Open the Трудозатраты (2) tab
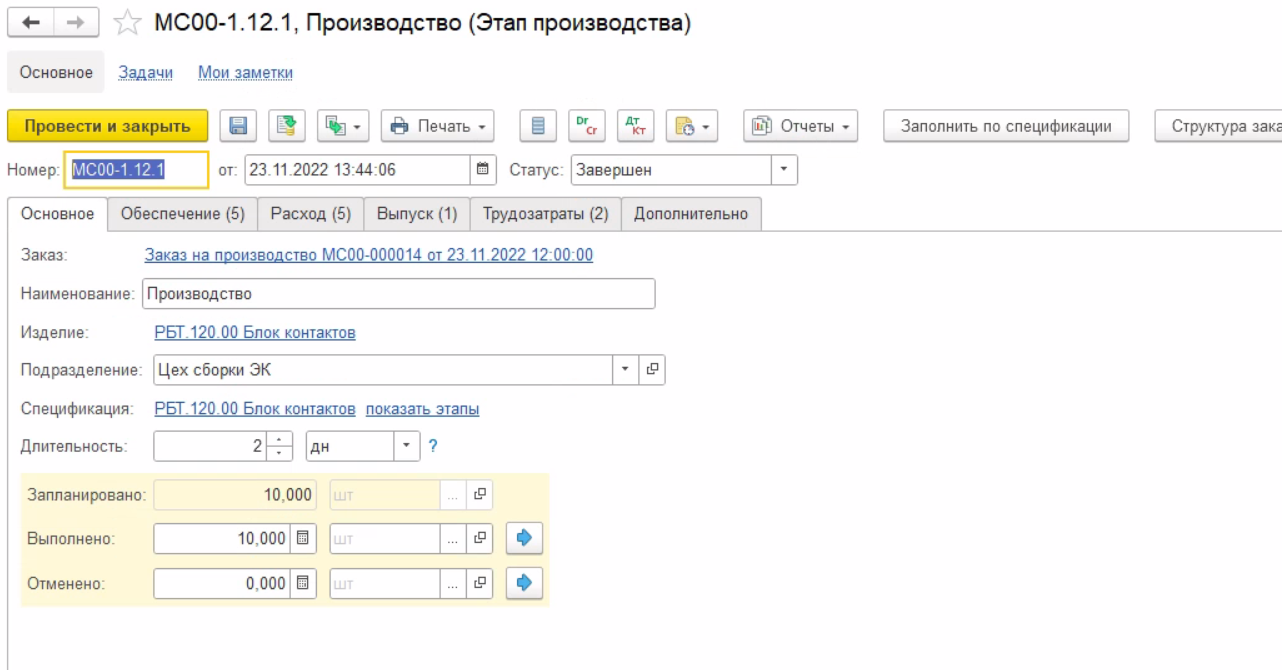Viewport: 1282px width, 670px height. (x=545, y=214)
